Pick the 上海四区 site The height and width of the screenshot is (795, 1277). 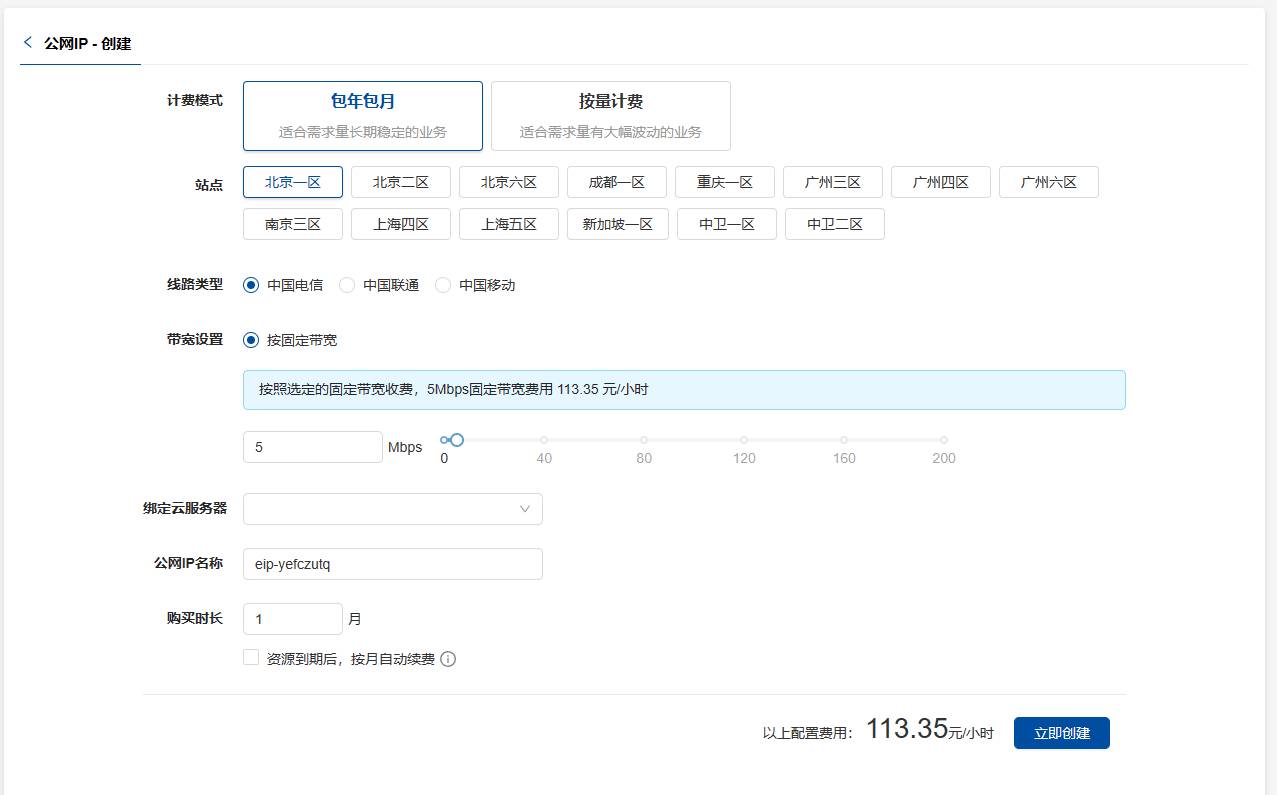pyautogui.click(x=401, y=224)
